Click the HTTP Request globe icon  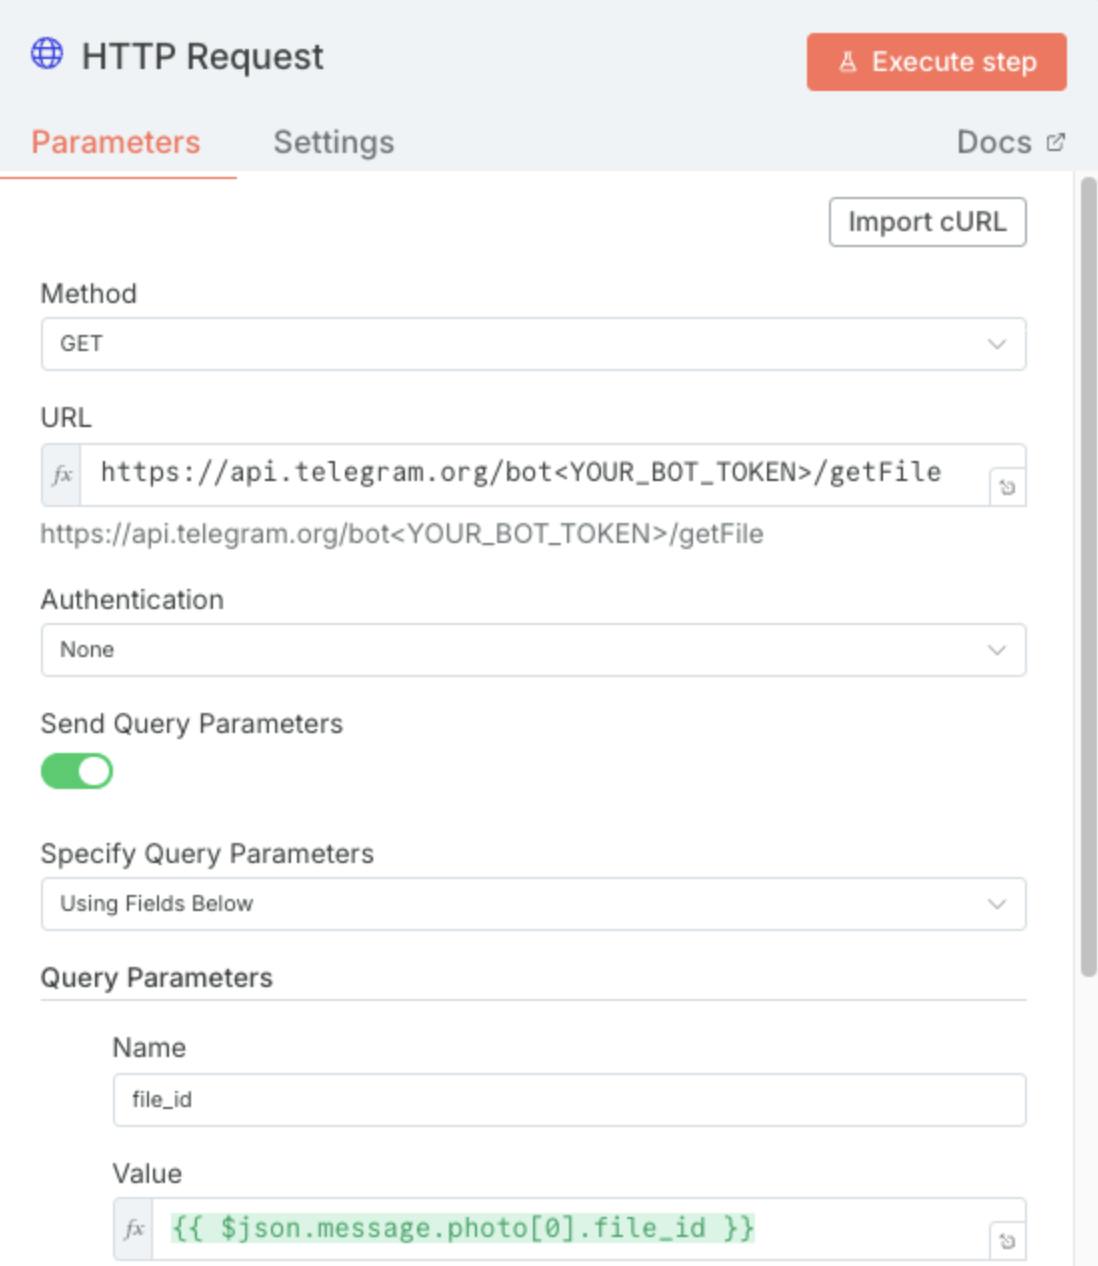(47, 54)
